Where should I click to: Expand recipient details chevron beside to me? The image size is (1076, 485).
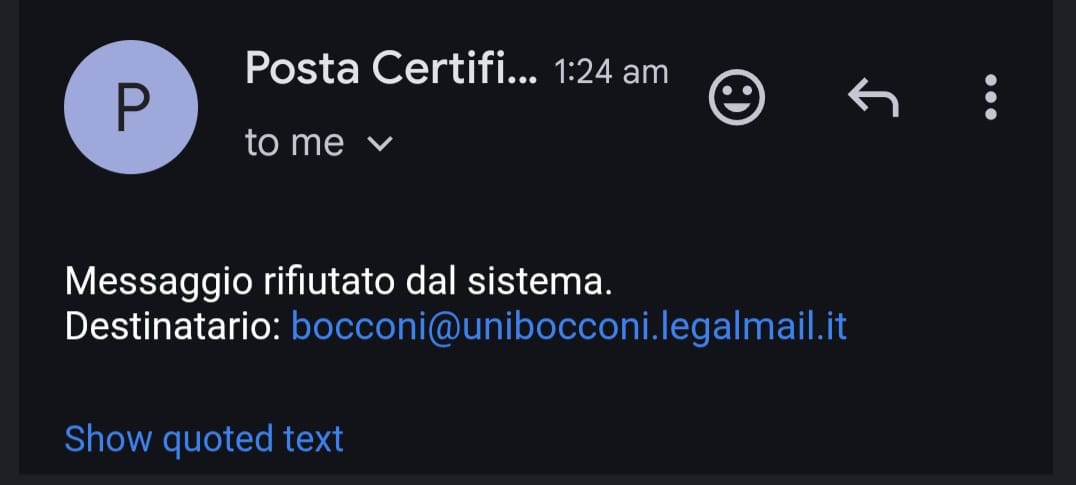[379, 143]
